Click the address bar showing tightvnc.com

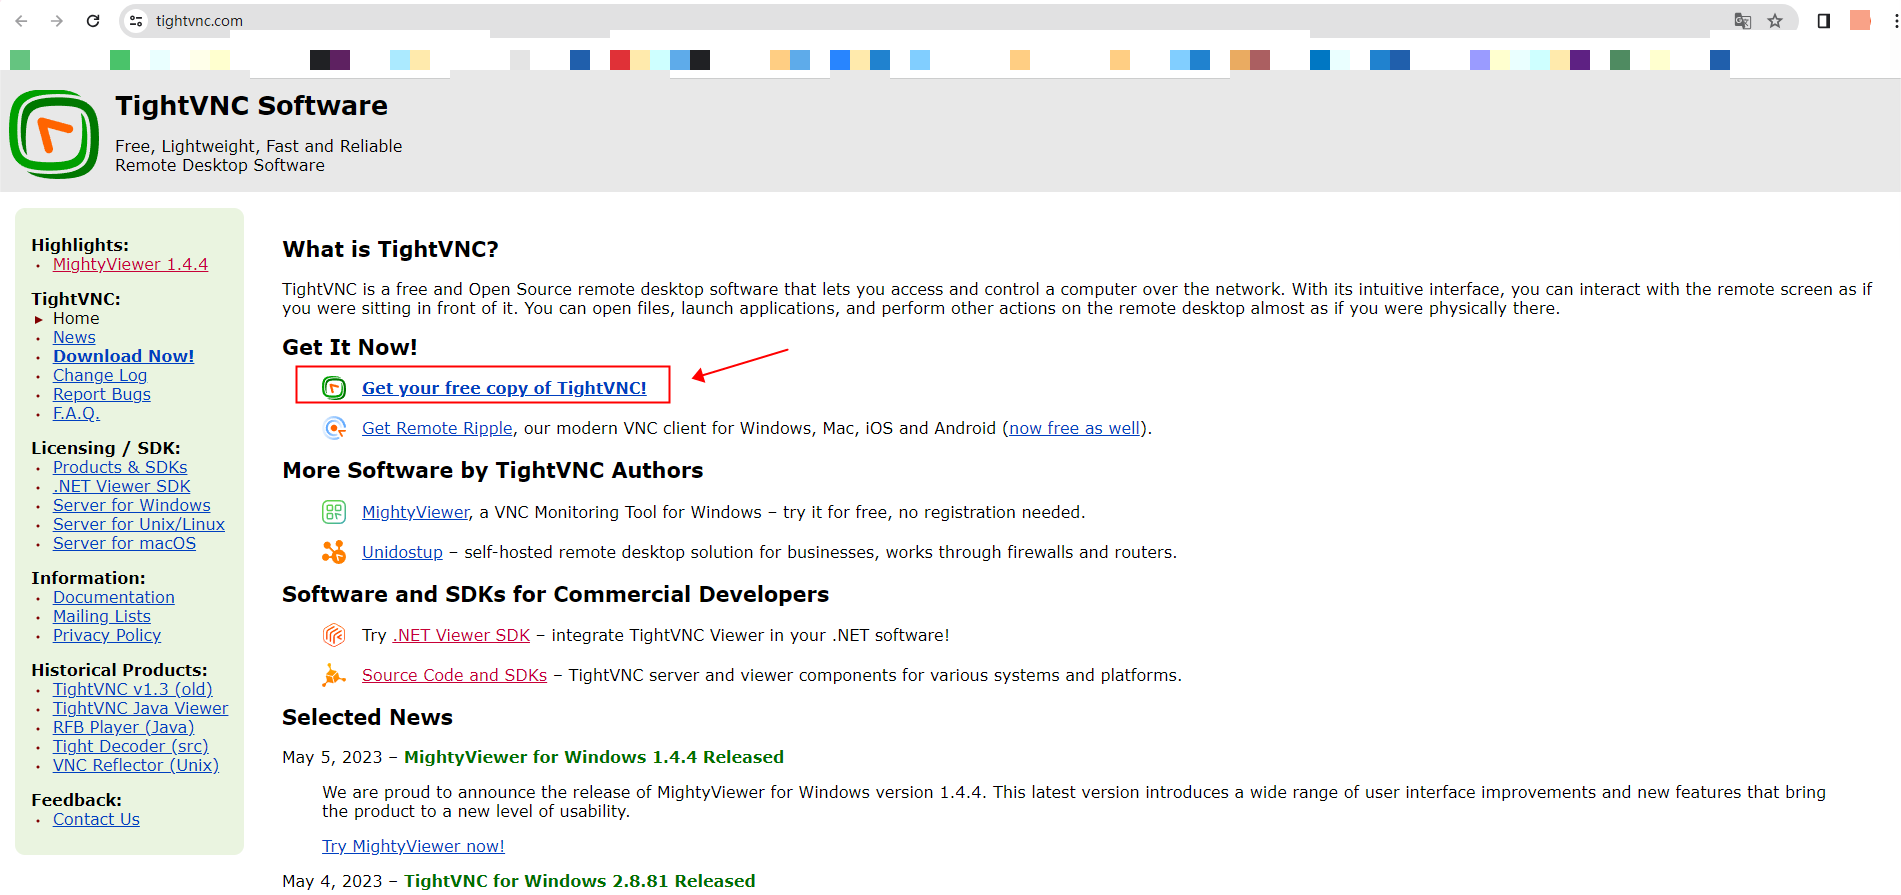[900, 21]
